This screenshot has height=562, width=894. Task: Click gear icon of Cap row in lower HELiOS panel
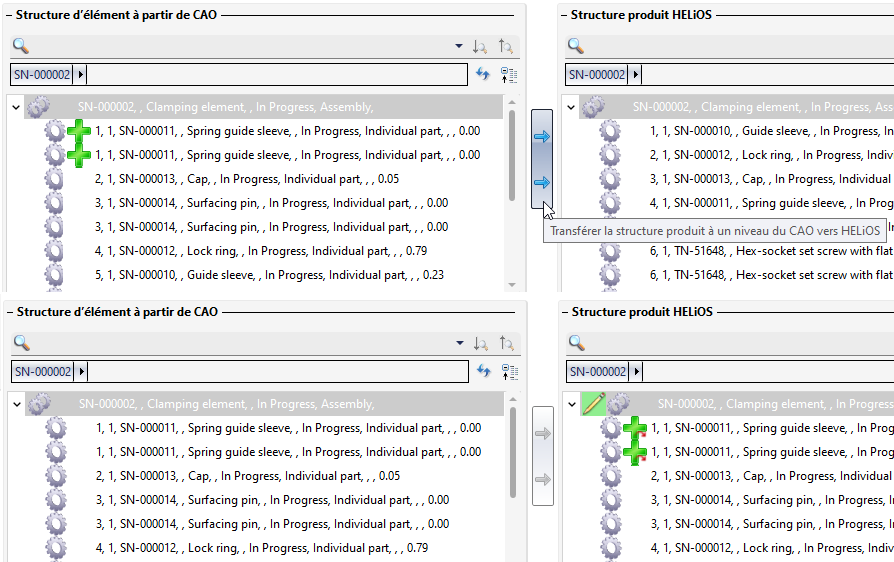pos(611,476)
